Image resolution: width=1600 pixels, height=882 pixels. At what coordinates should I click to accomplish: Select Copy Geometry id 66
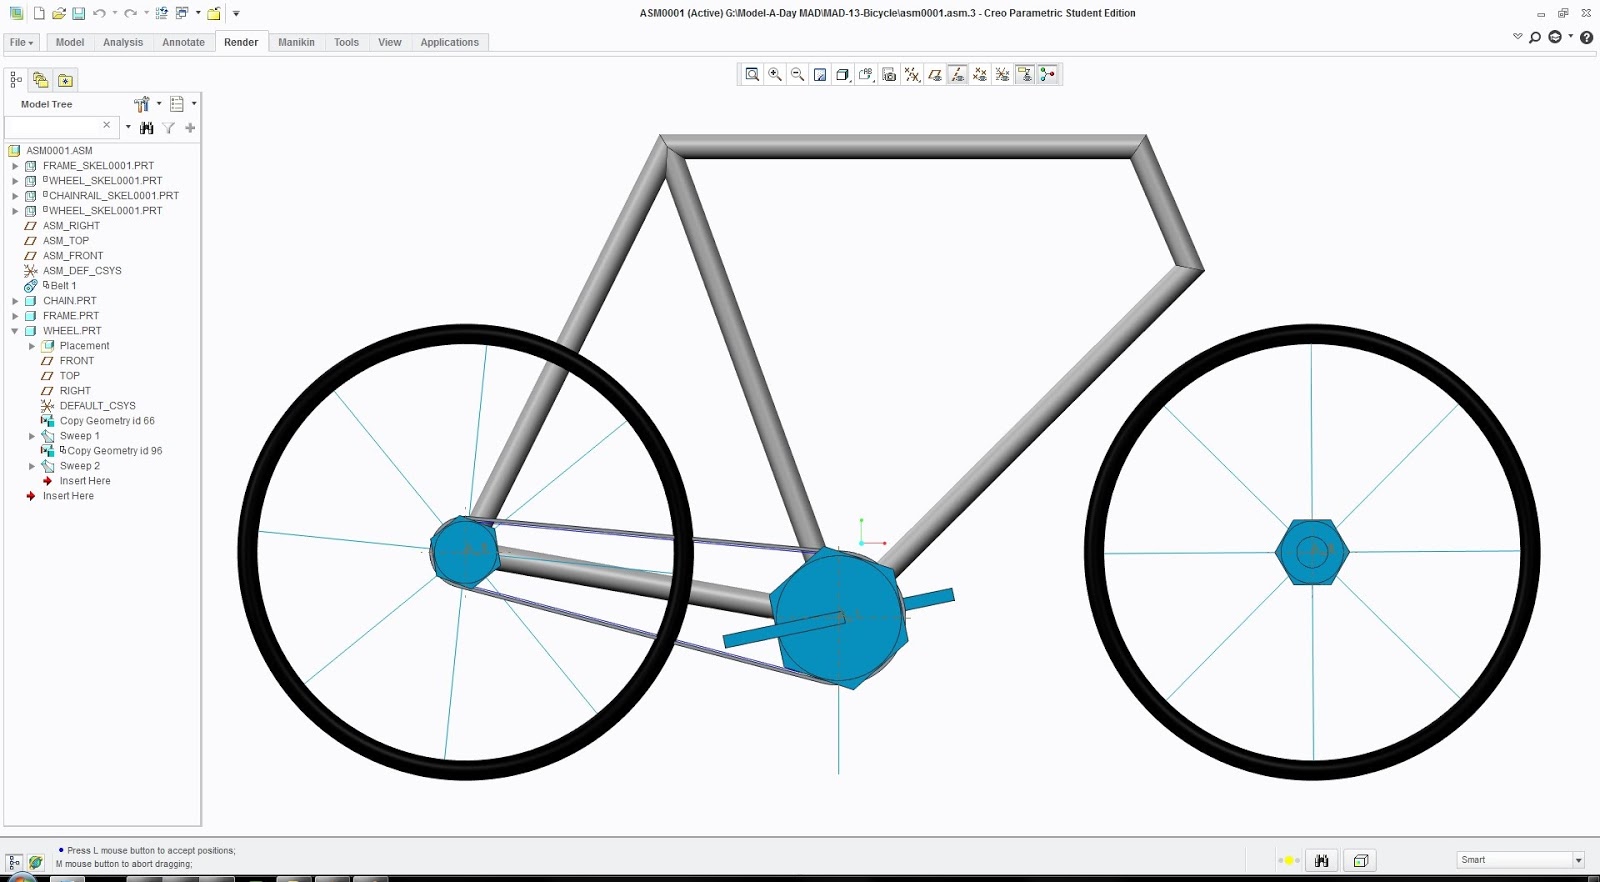click(x=107, y=421)
